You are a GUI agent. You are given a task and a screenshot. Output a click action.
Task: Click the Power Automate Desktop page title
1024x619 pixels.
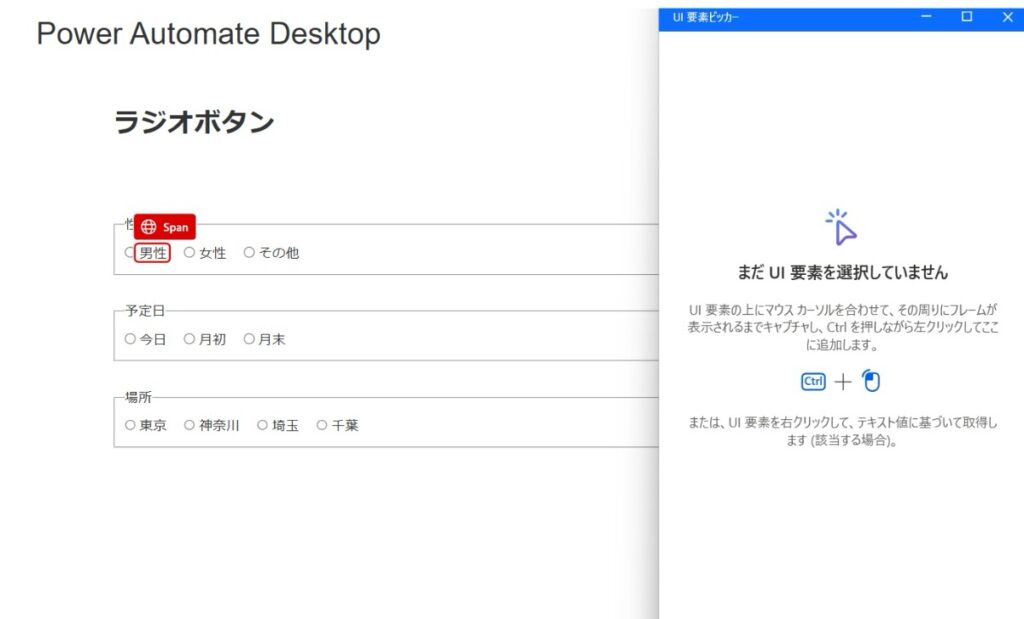[x=208, y=34]
